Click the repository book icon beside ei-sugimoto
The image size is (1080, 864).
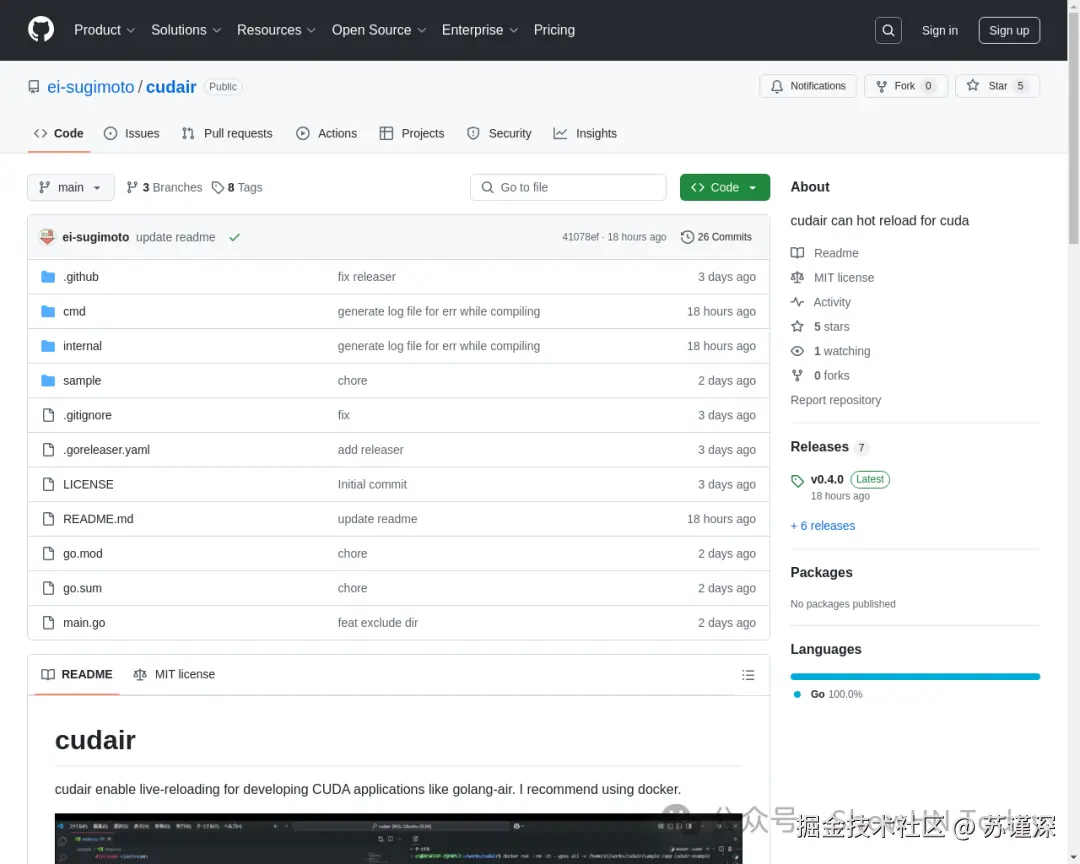pos(34,87)
